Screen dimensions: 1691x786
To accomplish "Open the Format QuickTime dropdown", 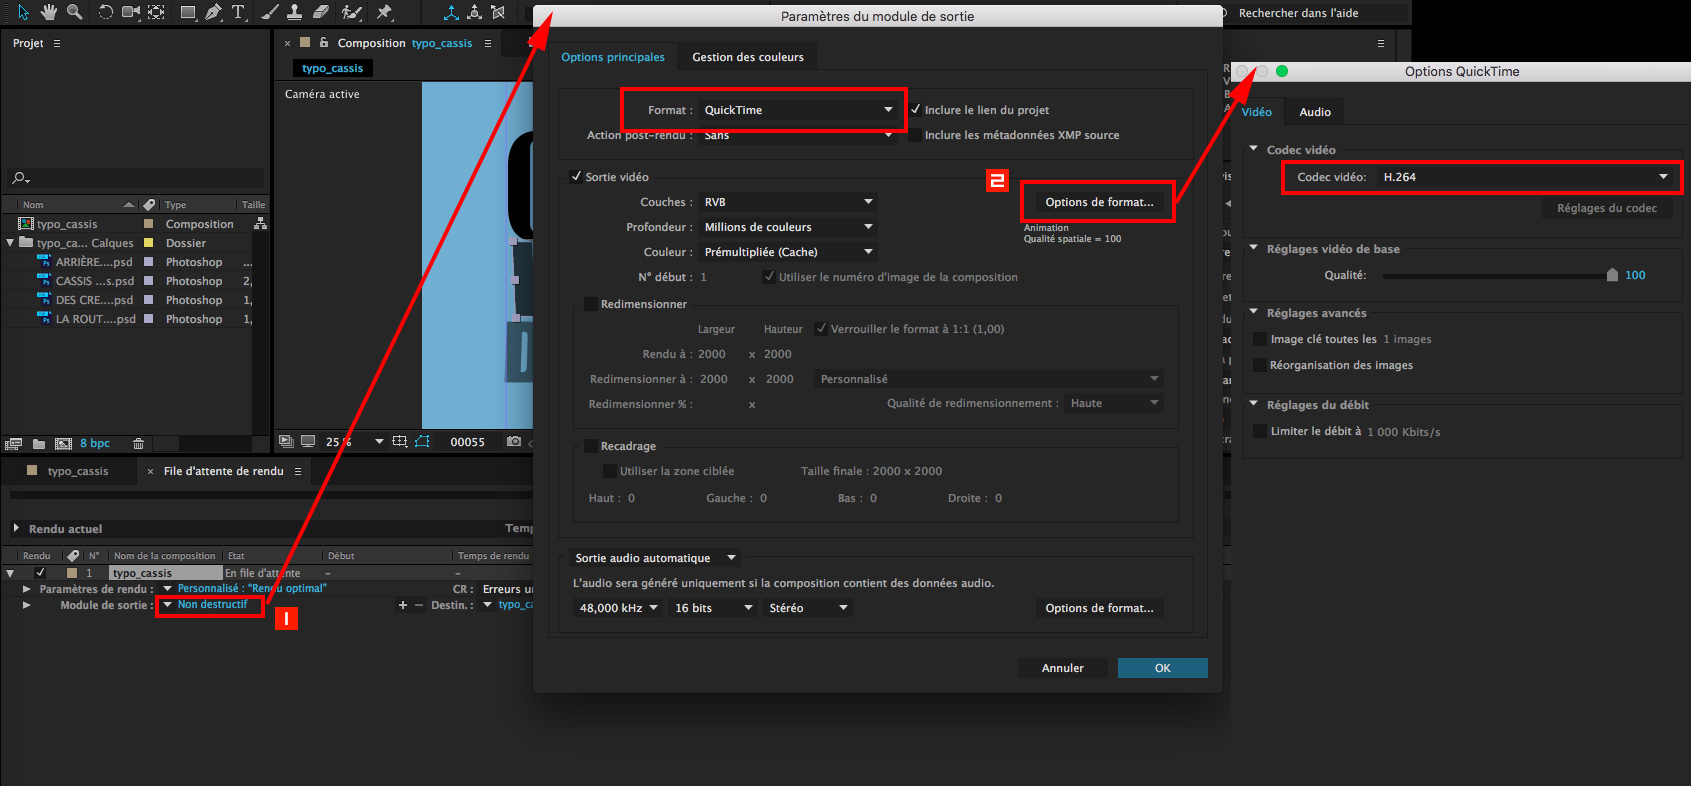I will click(x=797, y=110).
